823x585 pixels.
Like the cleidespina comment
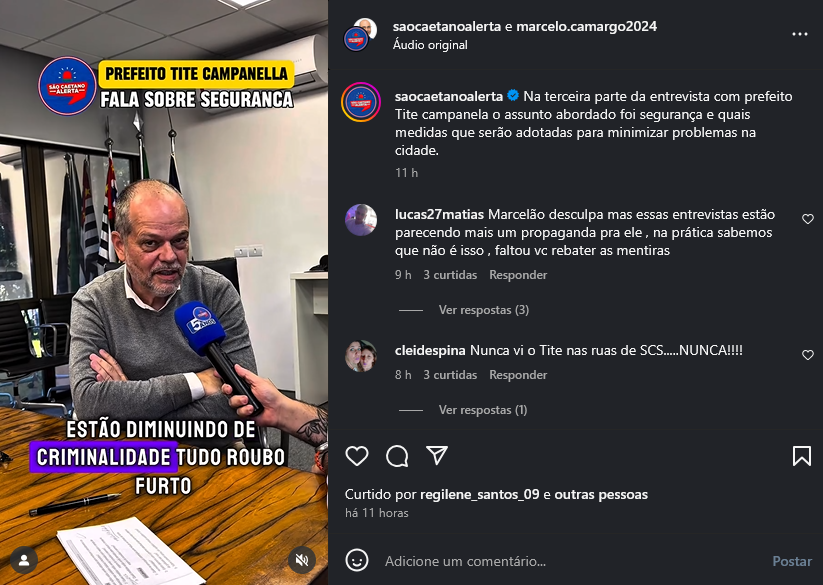(x=808, y=355)
